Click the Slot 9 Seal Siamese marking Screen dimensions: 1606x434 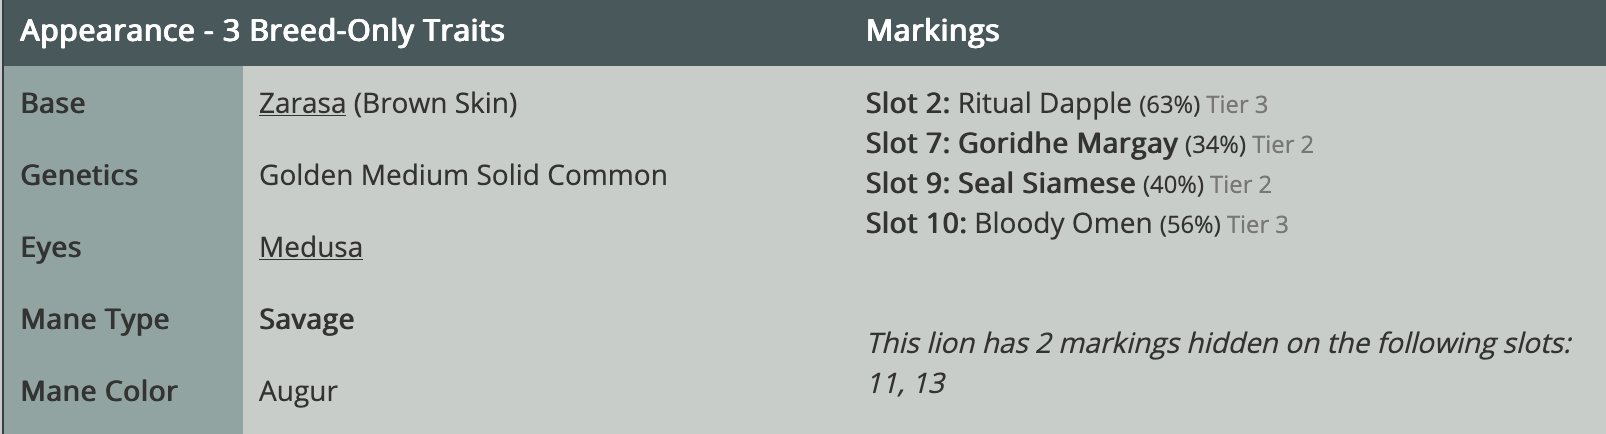pyautogui.click(x=1068, y=183)
